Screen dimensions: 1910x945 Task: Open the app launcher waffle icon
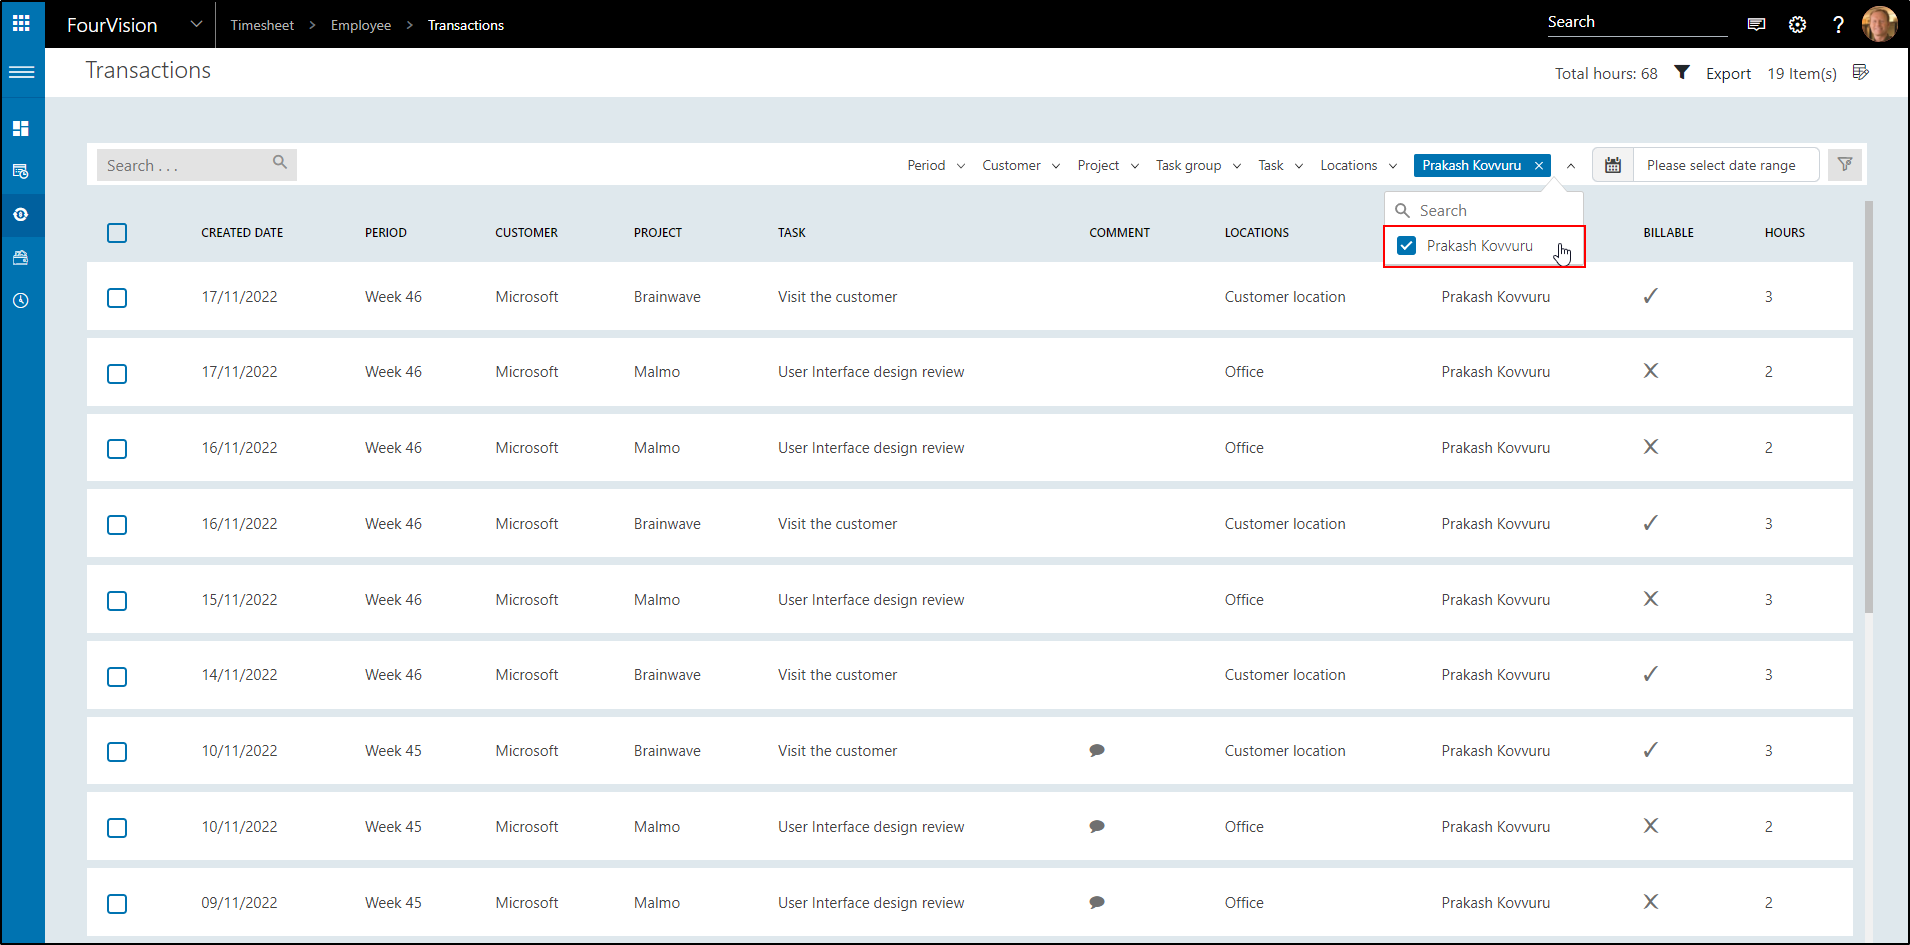[x=21, y=23]
